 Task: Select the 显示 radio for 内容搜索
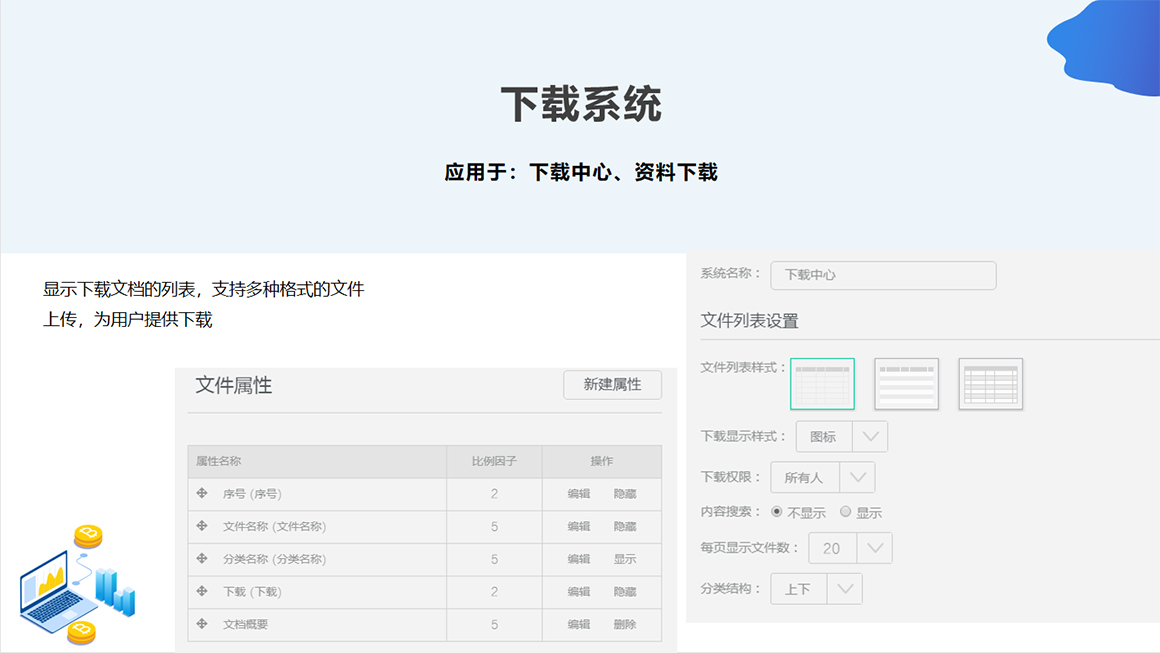pos(845,512)
